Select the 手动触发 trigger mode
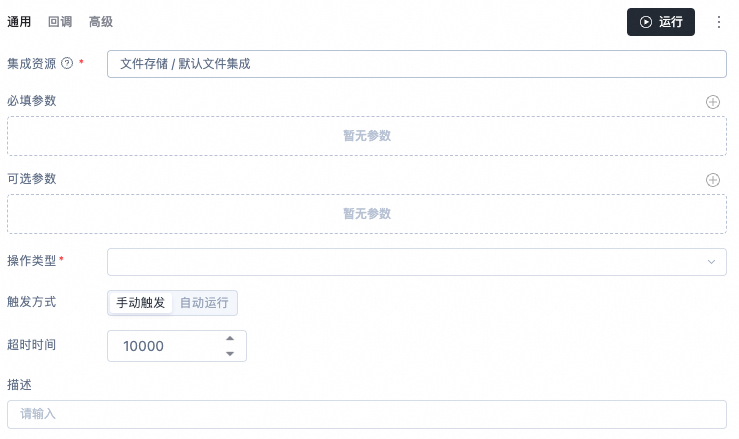The height and width of the screenshot is (439, 739). pyautogui.click(x=140, y=303)
